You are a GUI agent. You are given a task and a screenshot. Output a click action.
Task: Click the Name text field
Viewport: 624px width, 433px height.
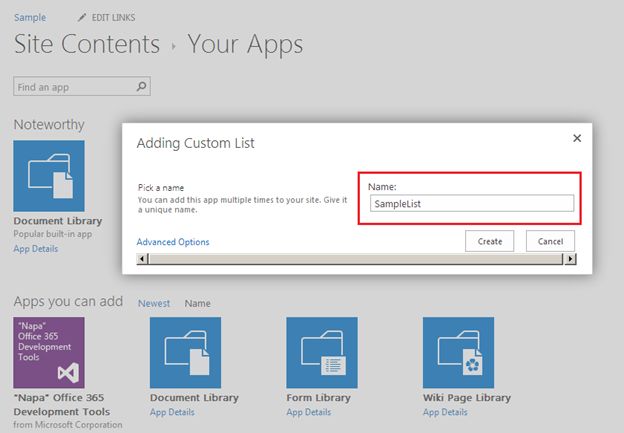[471, 204]
